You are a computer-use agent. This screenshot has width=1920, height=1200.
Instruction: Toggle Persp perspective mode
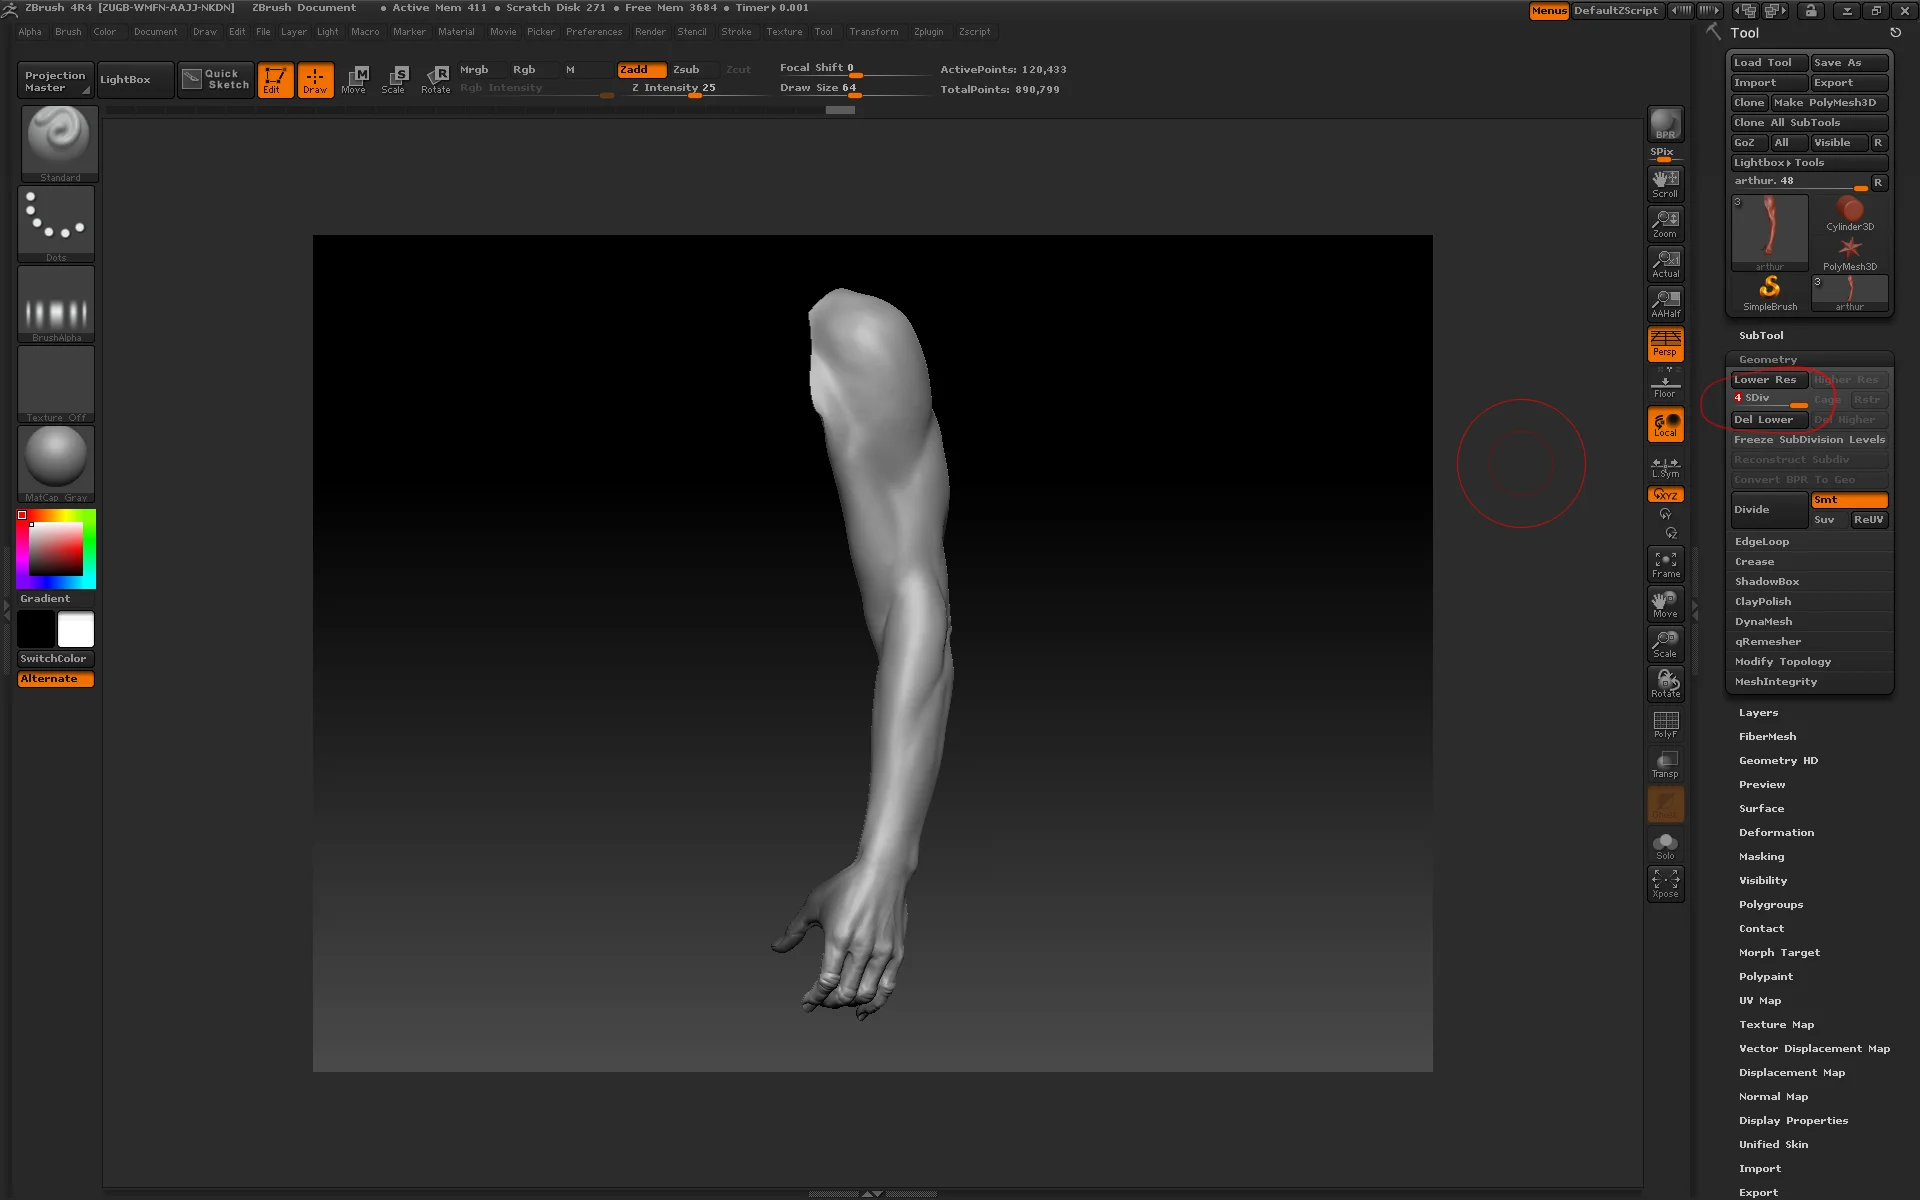point(1665,343)
